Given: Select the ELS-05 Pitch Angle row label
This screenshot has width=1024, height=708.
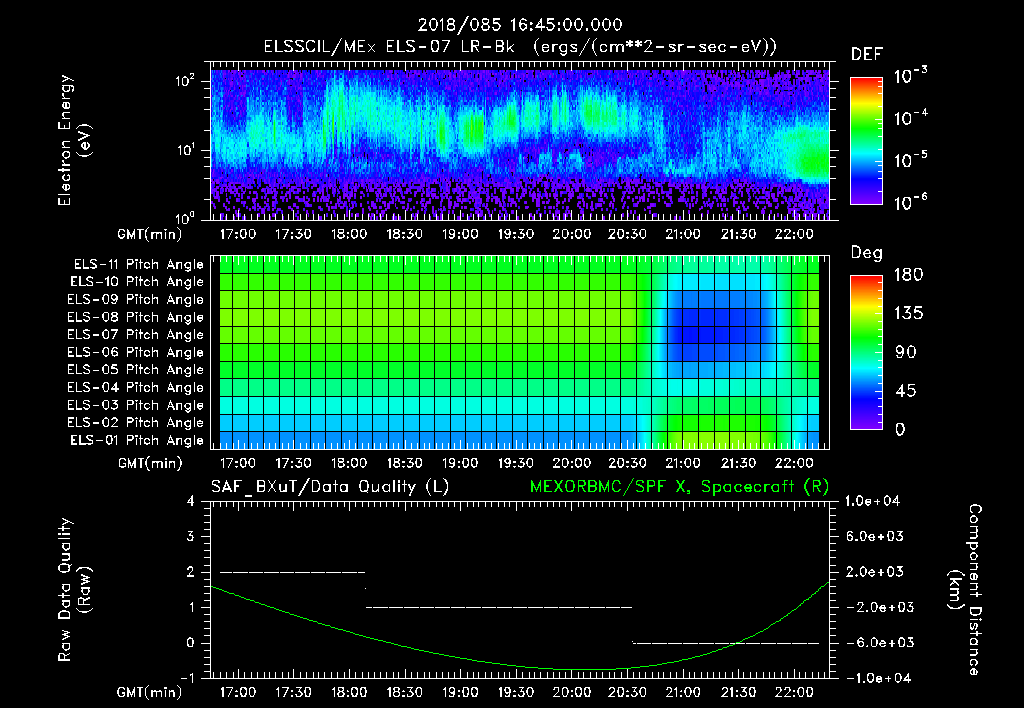Looking at the screenshot, I should [x=136, y=370].
